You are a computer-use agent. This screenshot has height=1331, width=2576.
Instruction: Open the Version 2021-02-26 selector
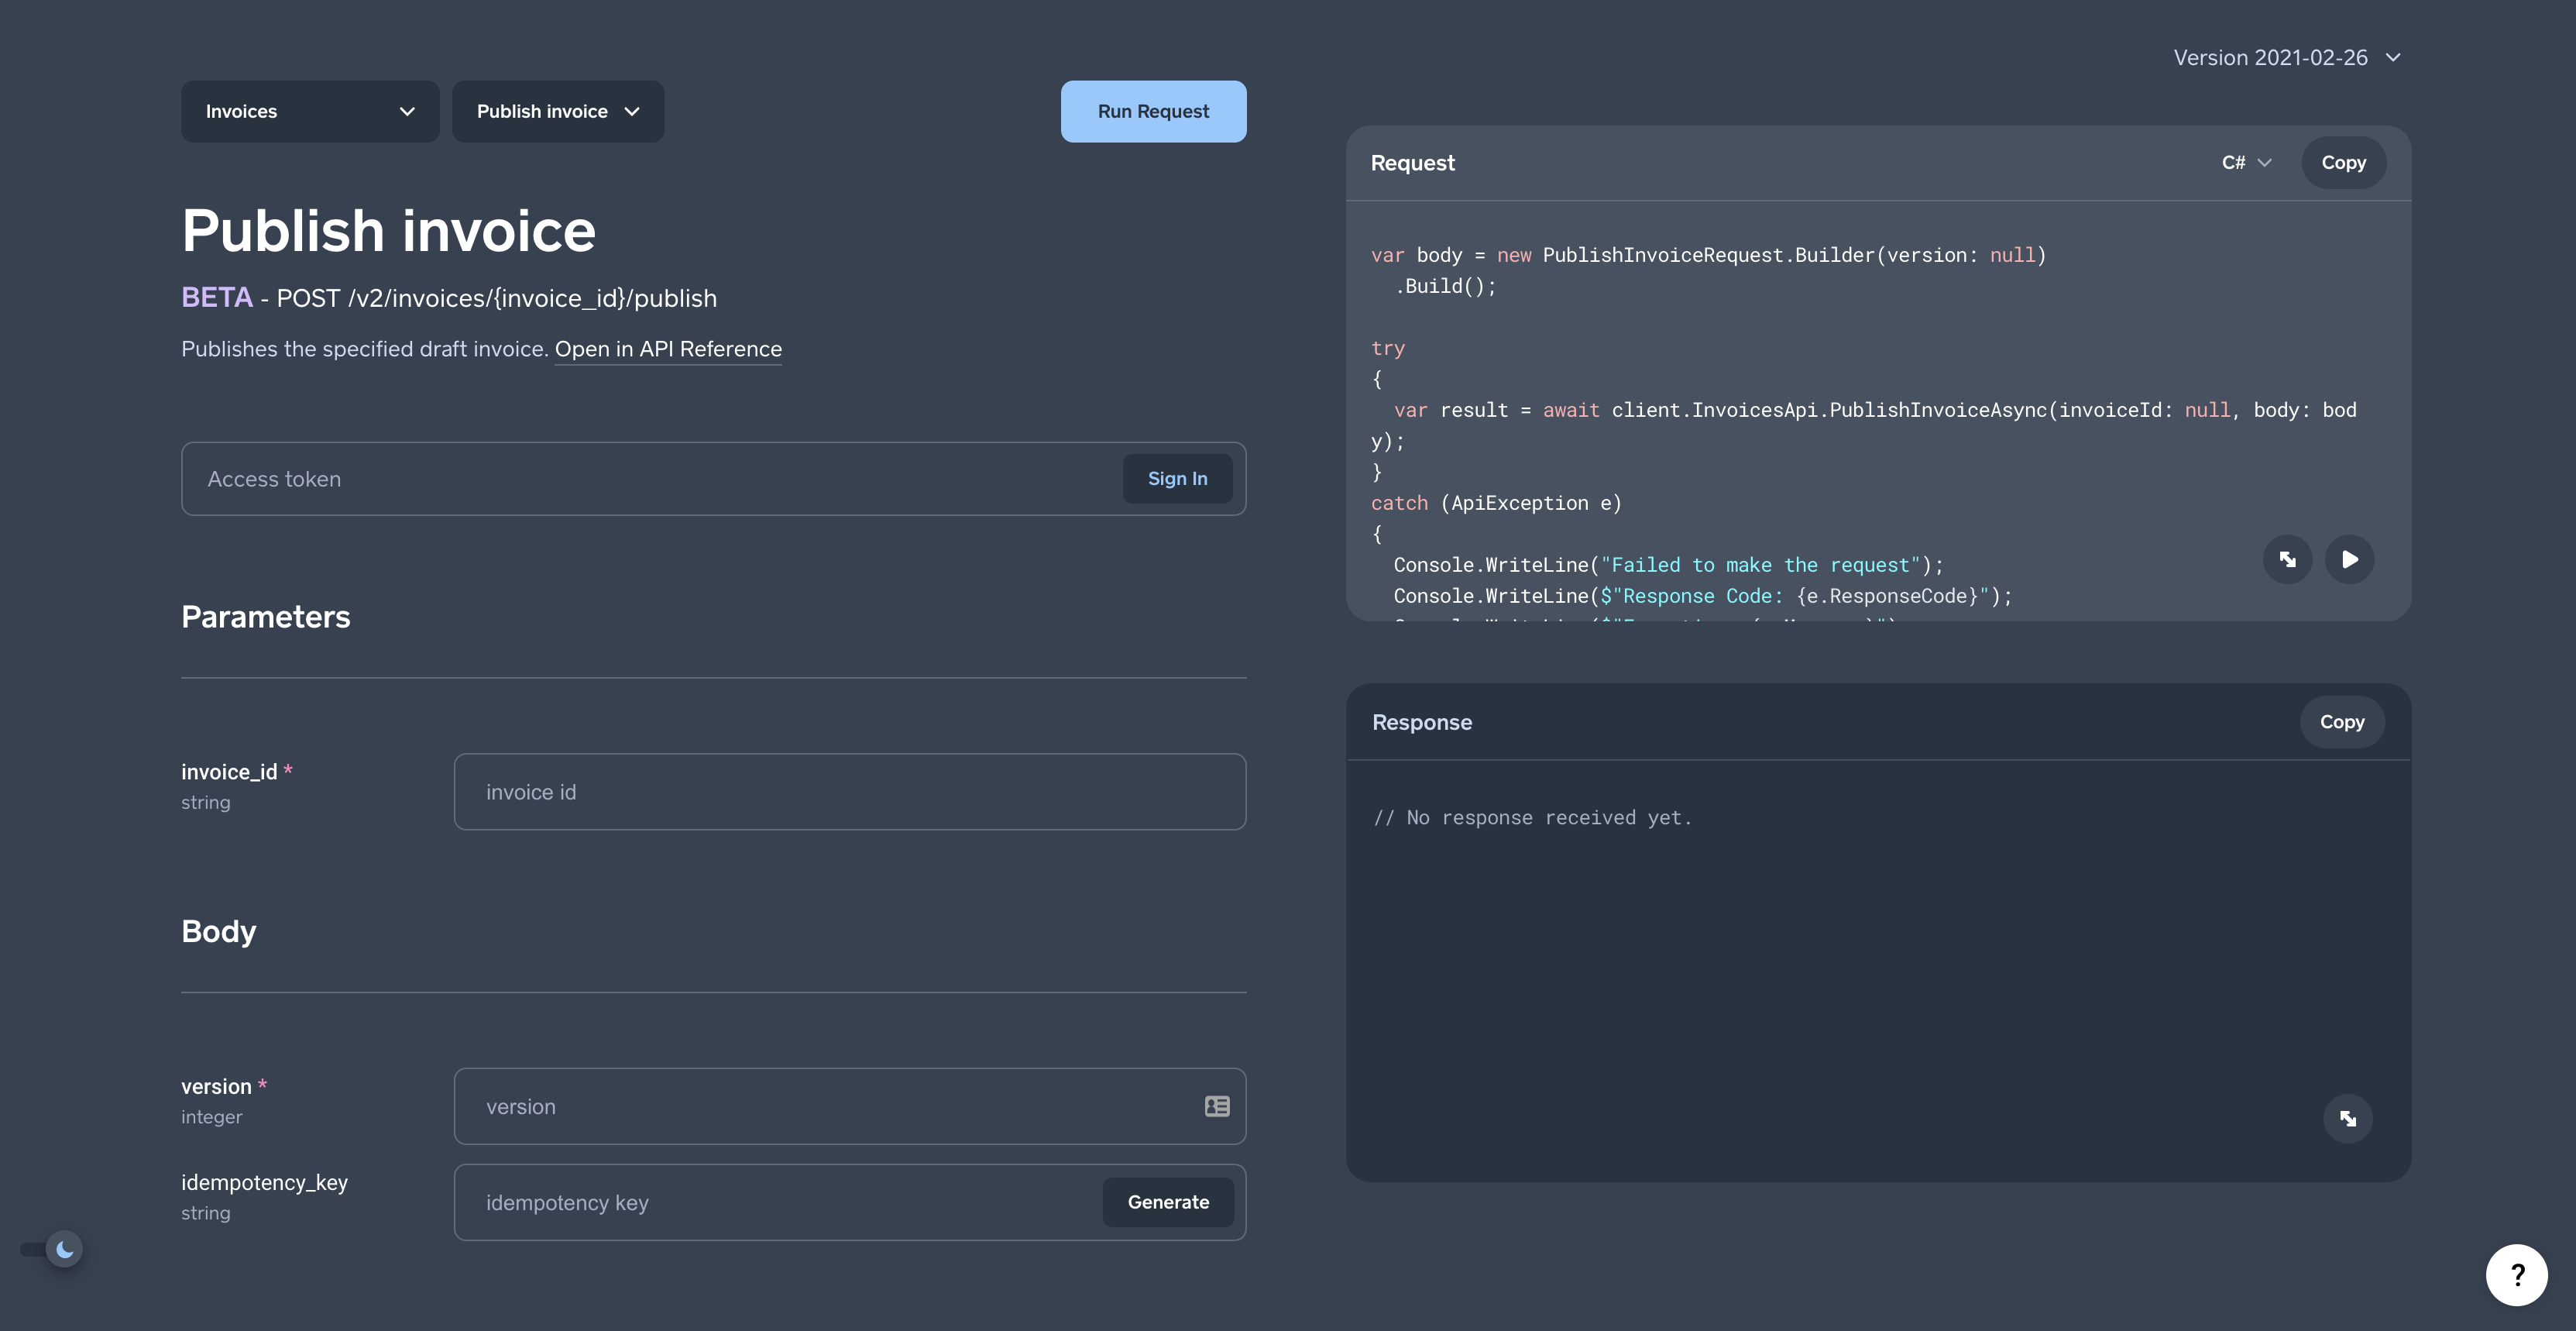(2286, 58)
